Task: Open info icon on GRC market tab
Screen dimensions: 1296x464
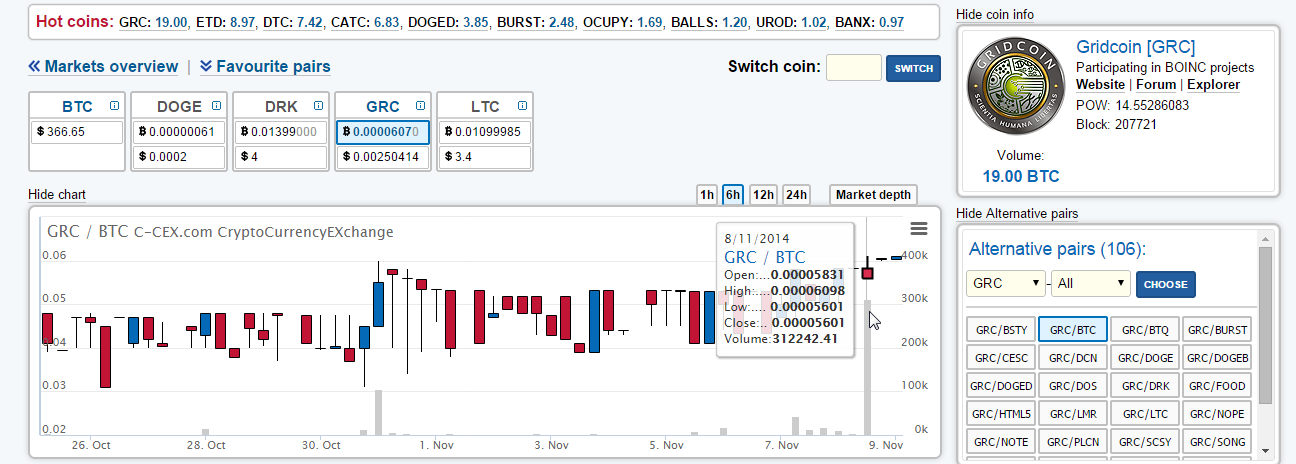Action: tap(420, 105)
